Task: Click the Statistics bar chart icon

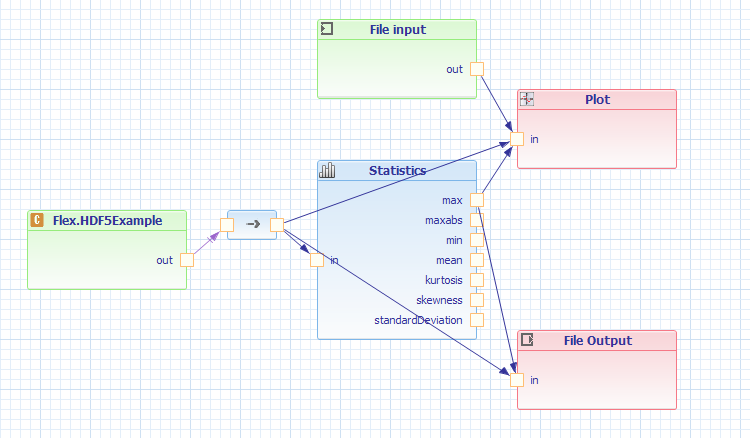Action: tap(327, 171)
